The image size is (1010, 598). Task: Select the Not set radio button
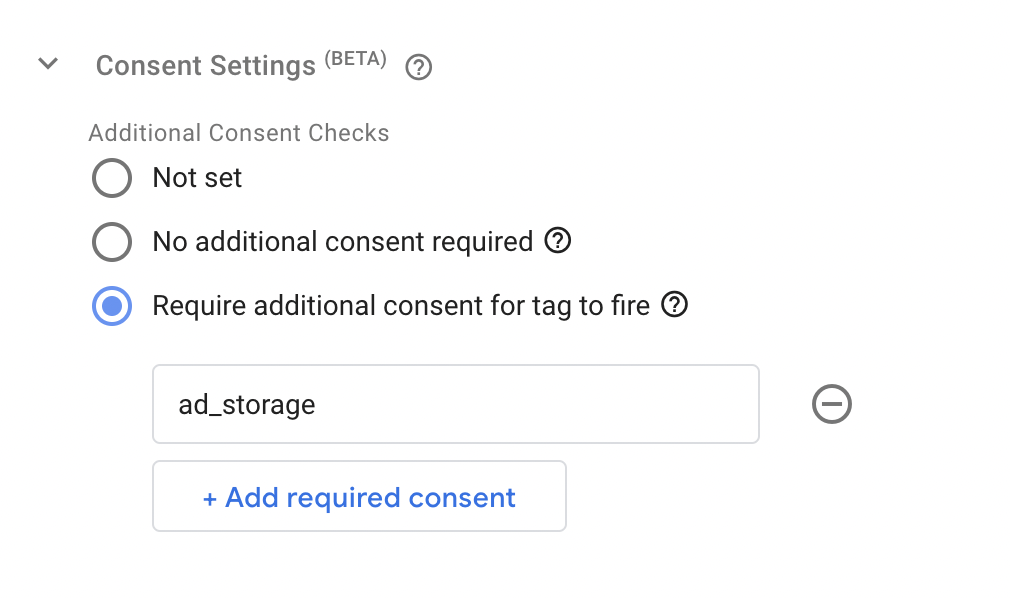pyautogui.click(x=112, y=178)
